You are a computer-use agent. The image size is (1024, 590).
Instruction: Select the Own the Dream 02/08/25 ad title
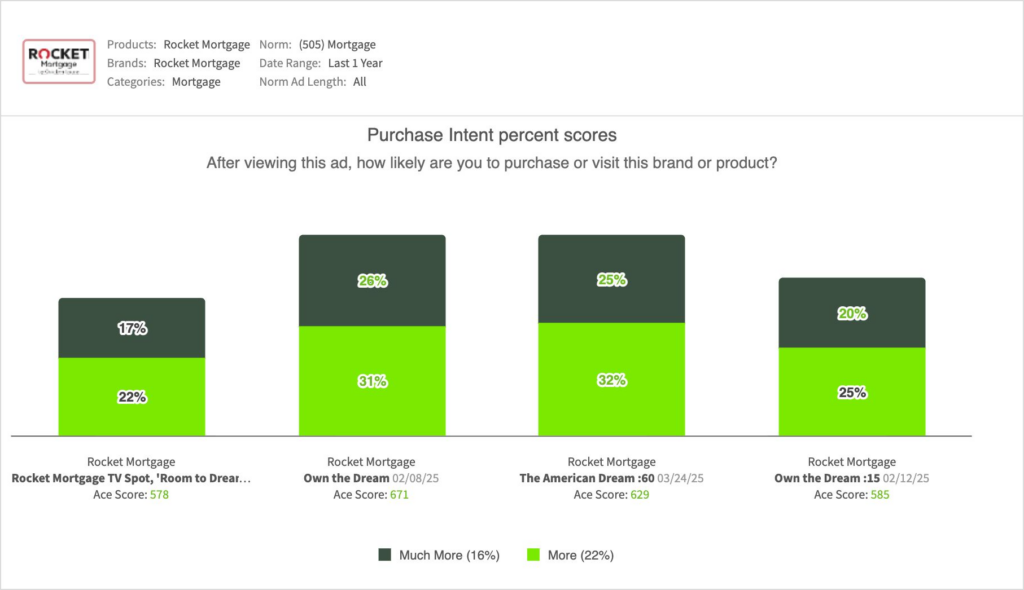click(x=346, y=478)
